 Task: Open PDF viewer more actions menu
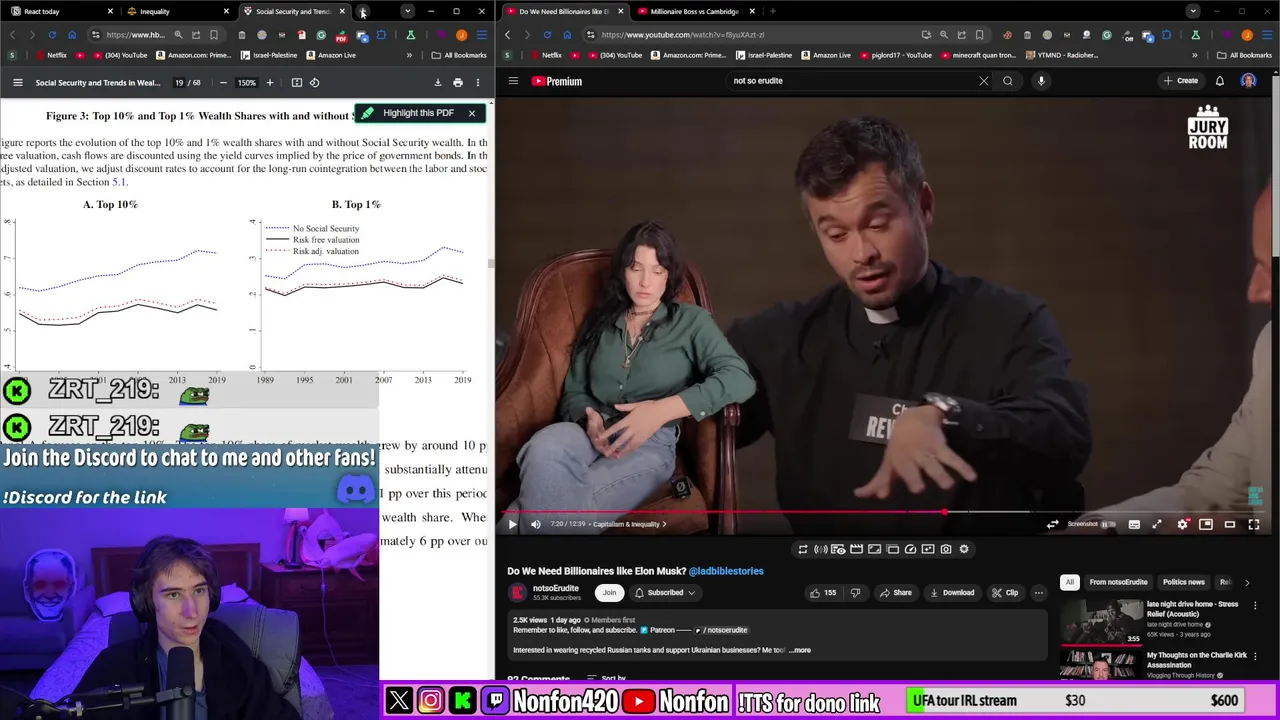coord(478,82)
